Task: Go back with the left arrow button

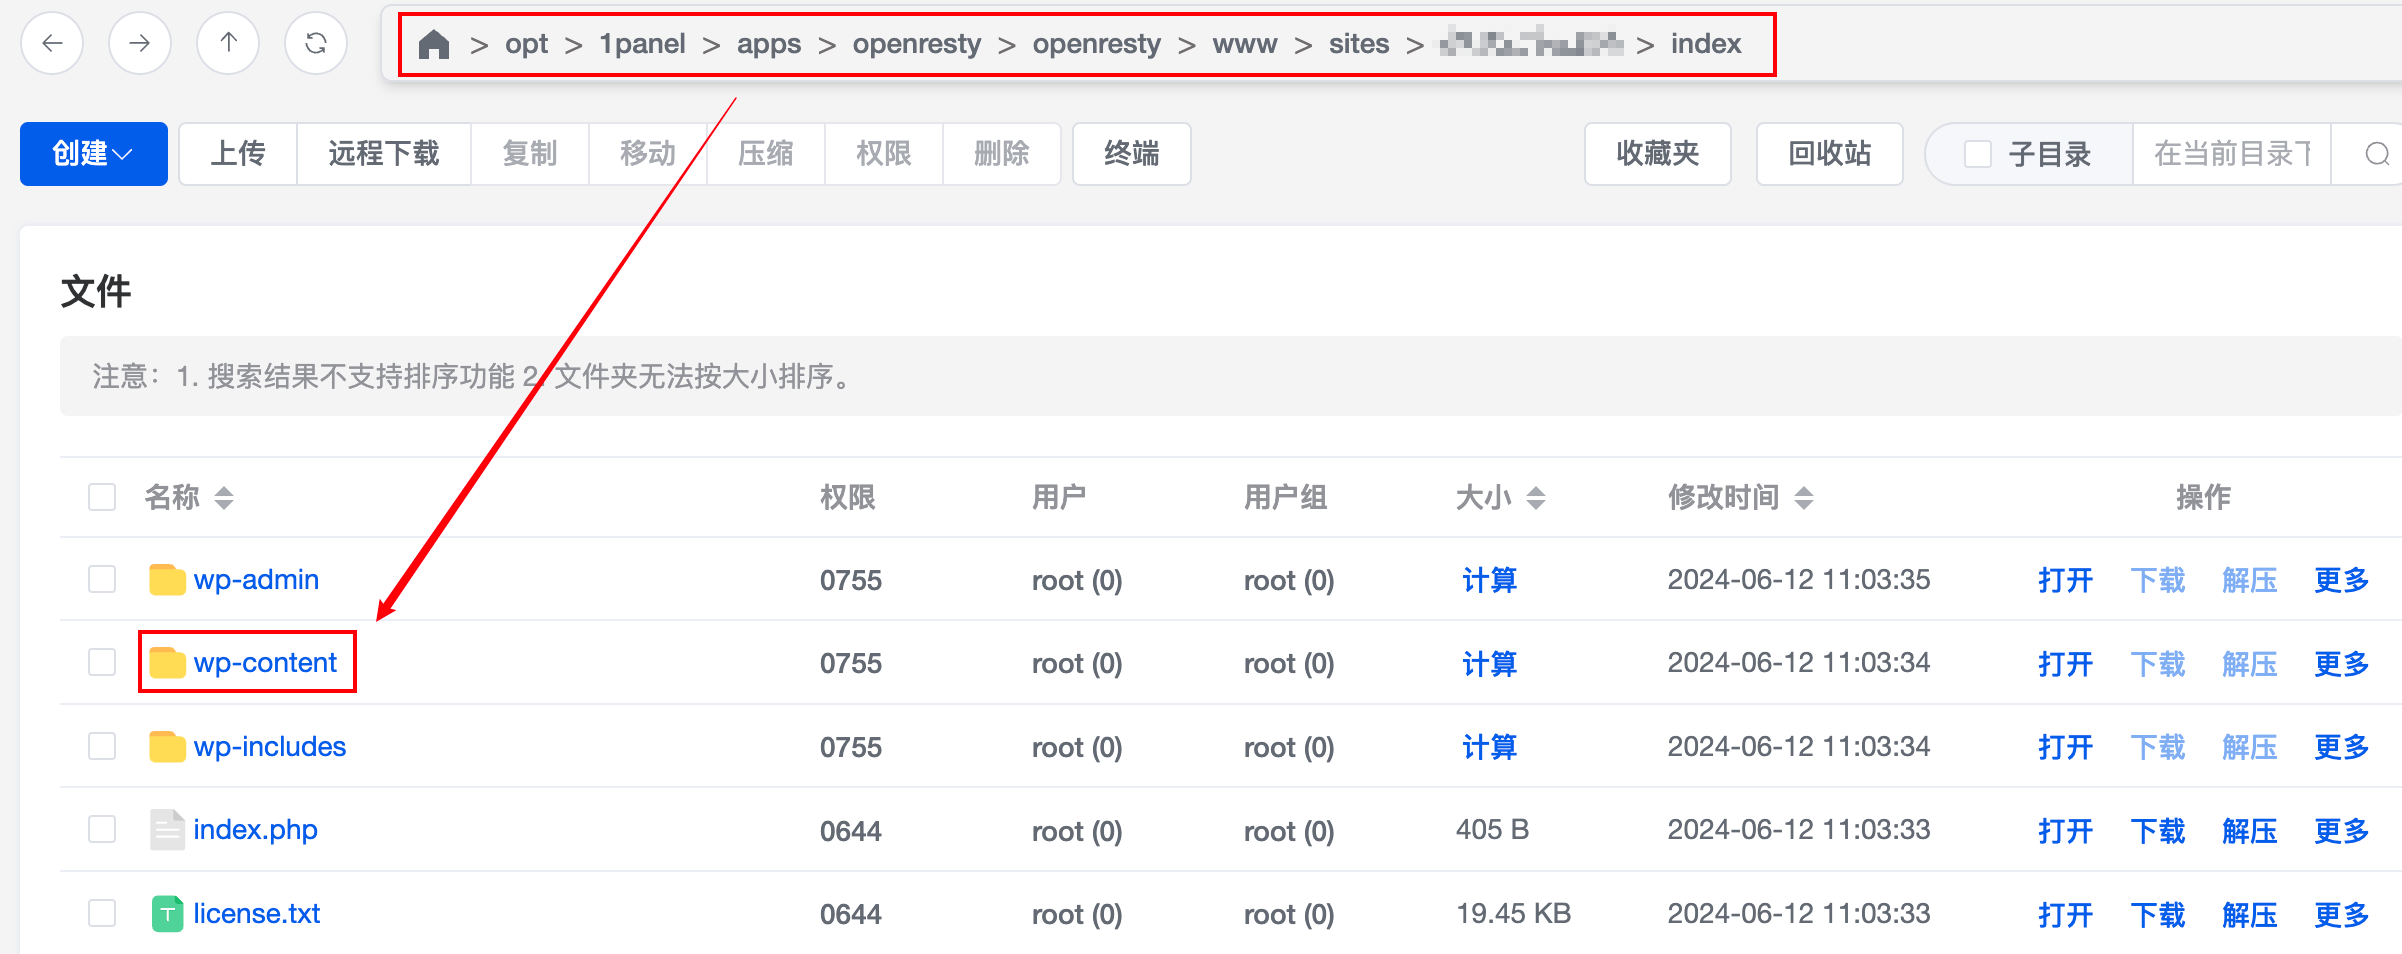Action: coord(52,43)
